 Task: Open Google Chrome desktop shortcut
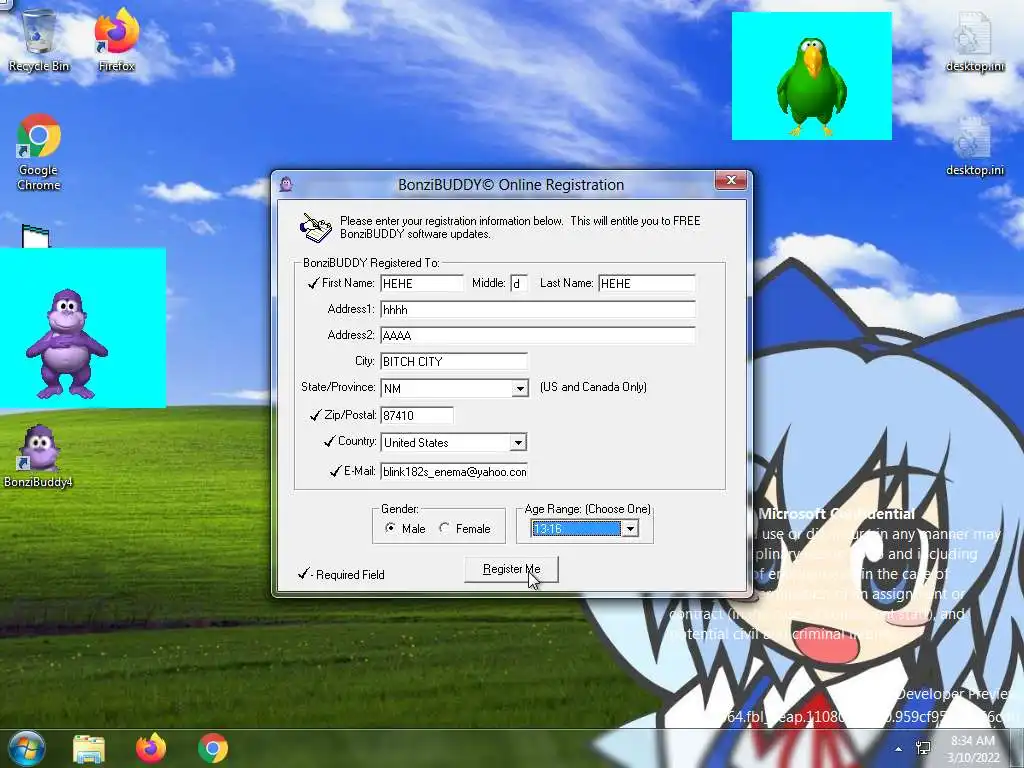point(39,152)
